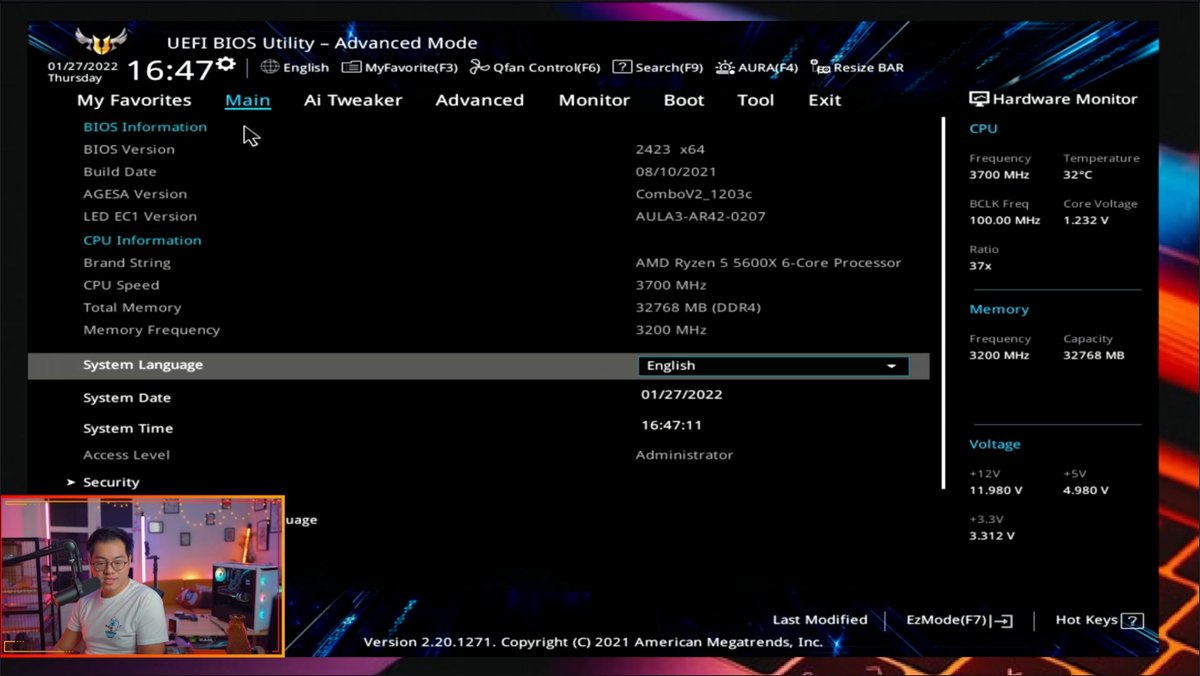
Task: Click the webcam overlay thumbnail
Action: 142,576
